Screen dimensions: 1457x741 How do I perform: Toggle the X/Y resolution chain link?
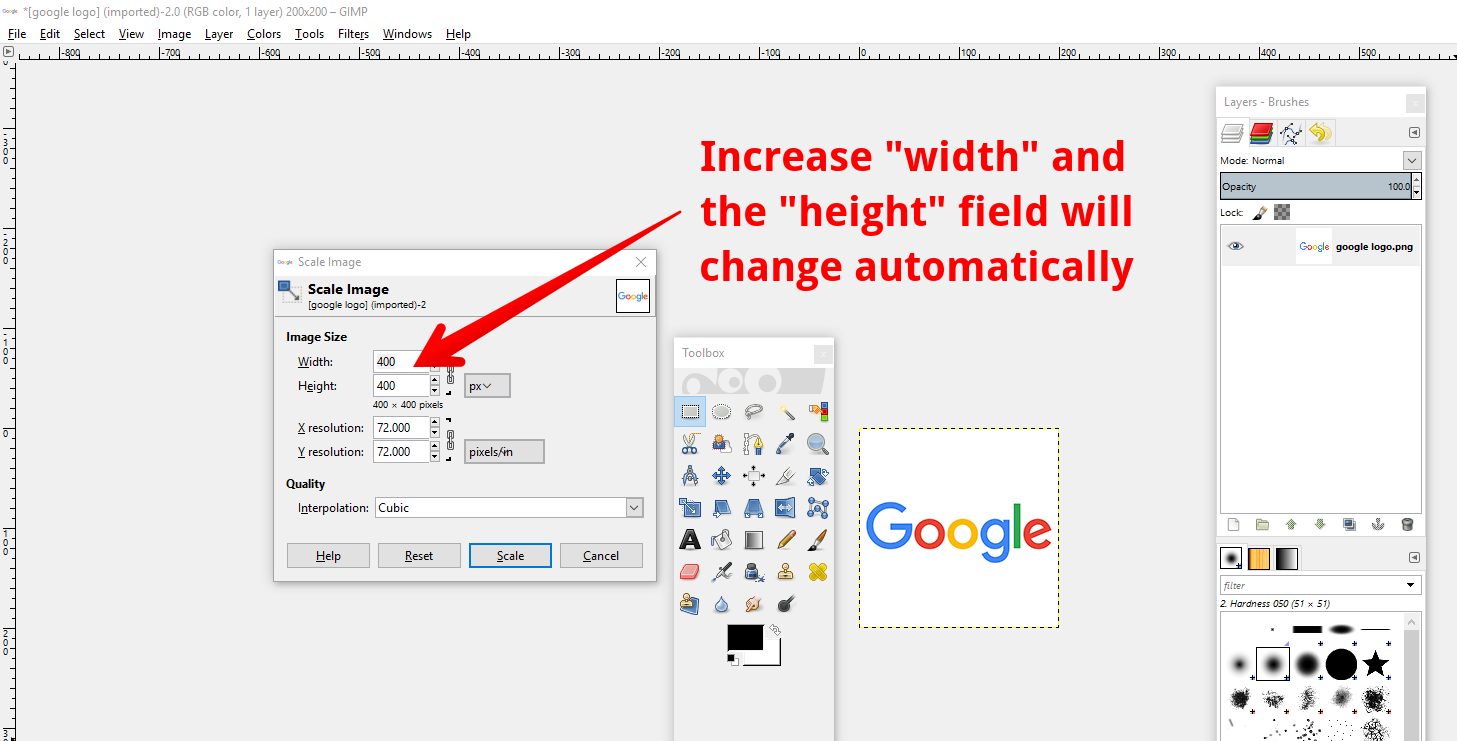point(450,440)
